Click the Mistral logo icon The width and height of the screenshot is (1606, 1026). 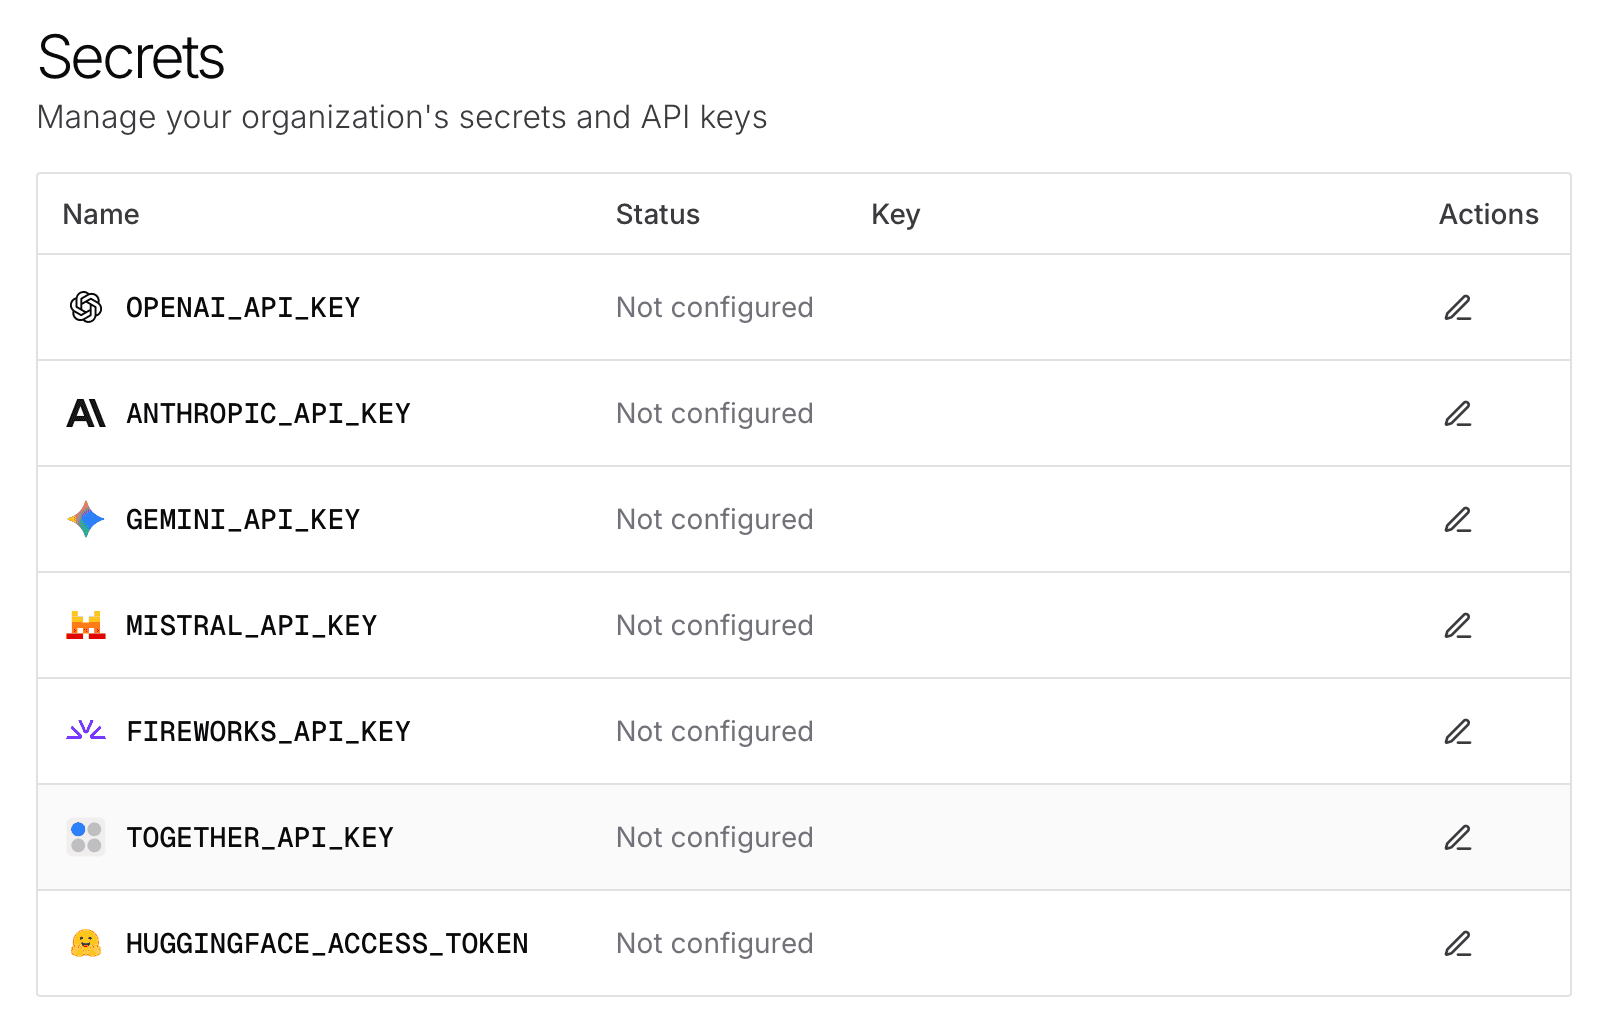click(x=86, y=625)
